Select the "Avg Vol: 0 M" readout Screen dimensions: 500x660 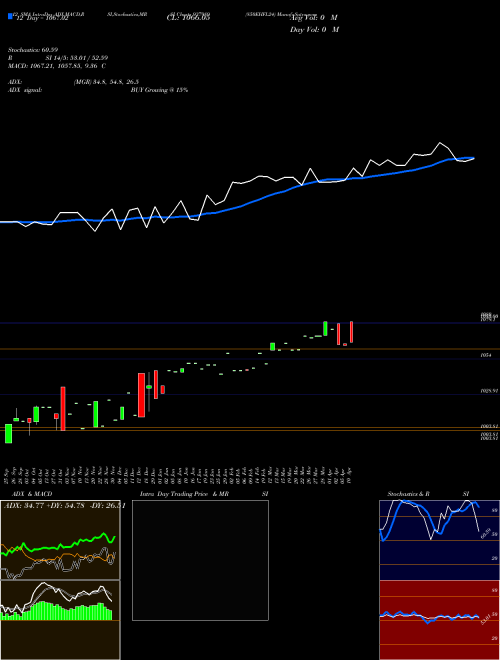(314, 18)
